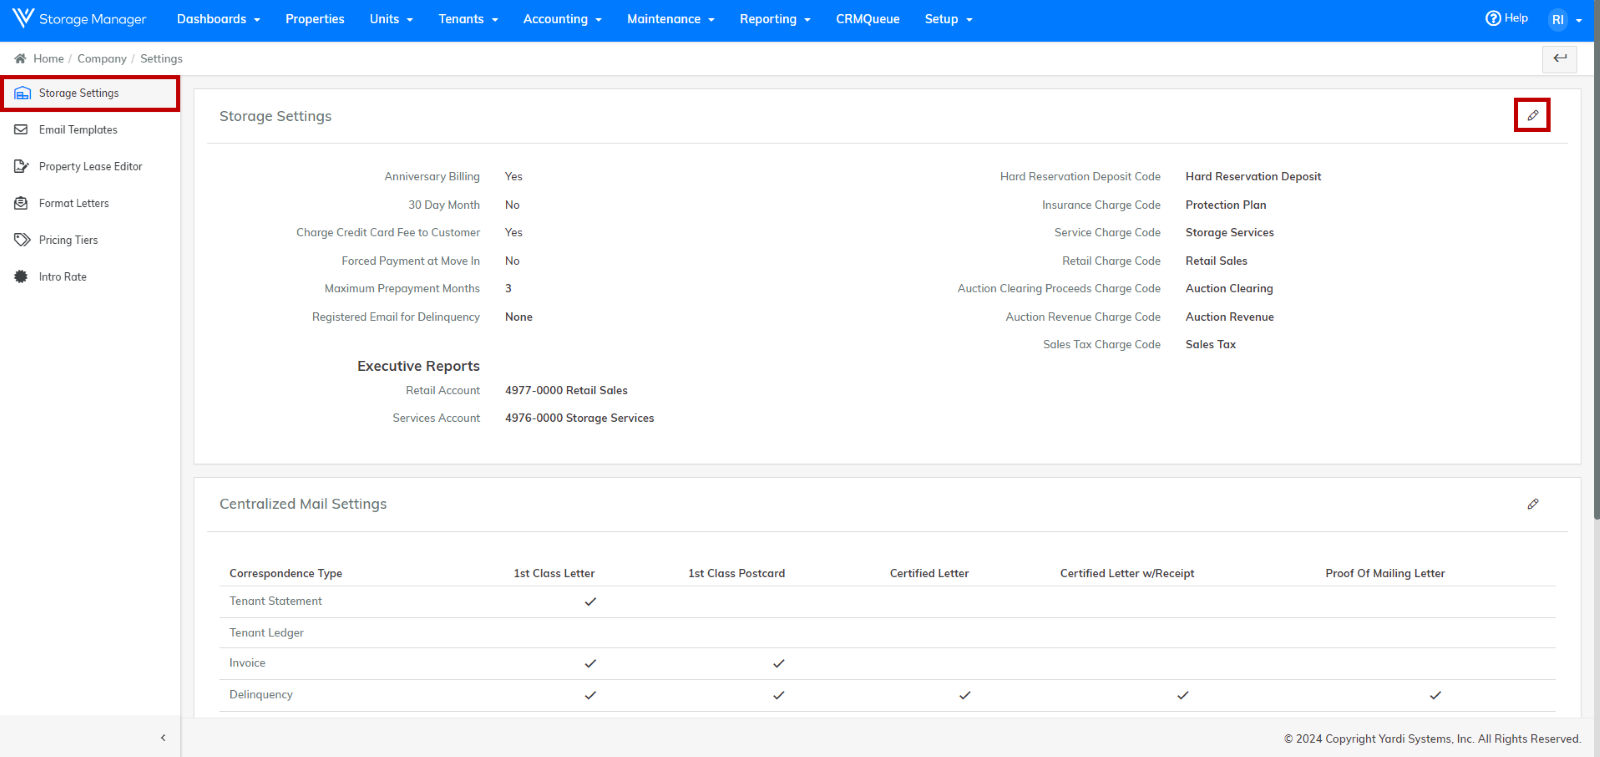The height and width of the screenshot is (757, 1600).
Task: Click the Executive Reports heading
Action: [418, 366]
